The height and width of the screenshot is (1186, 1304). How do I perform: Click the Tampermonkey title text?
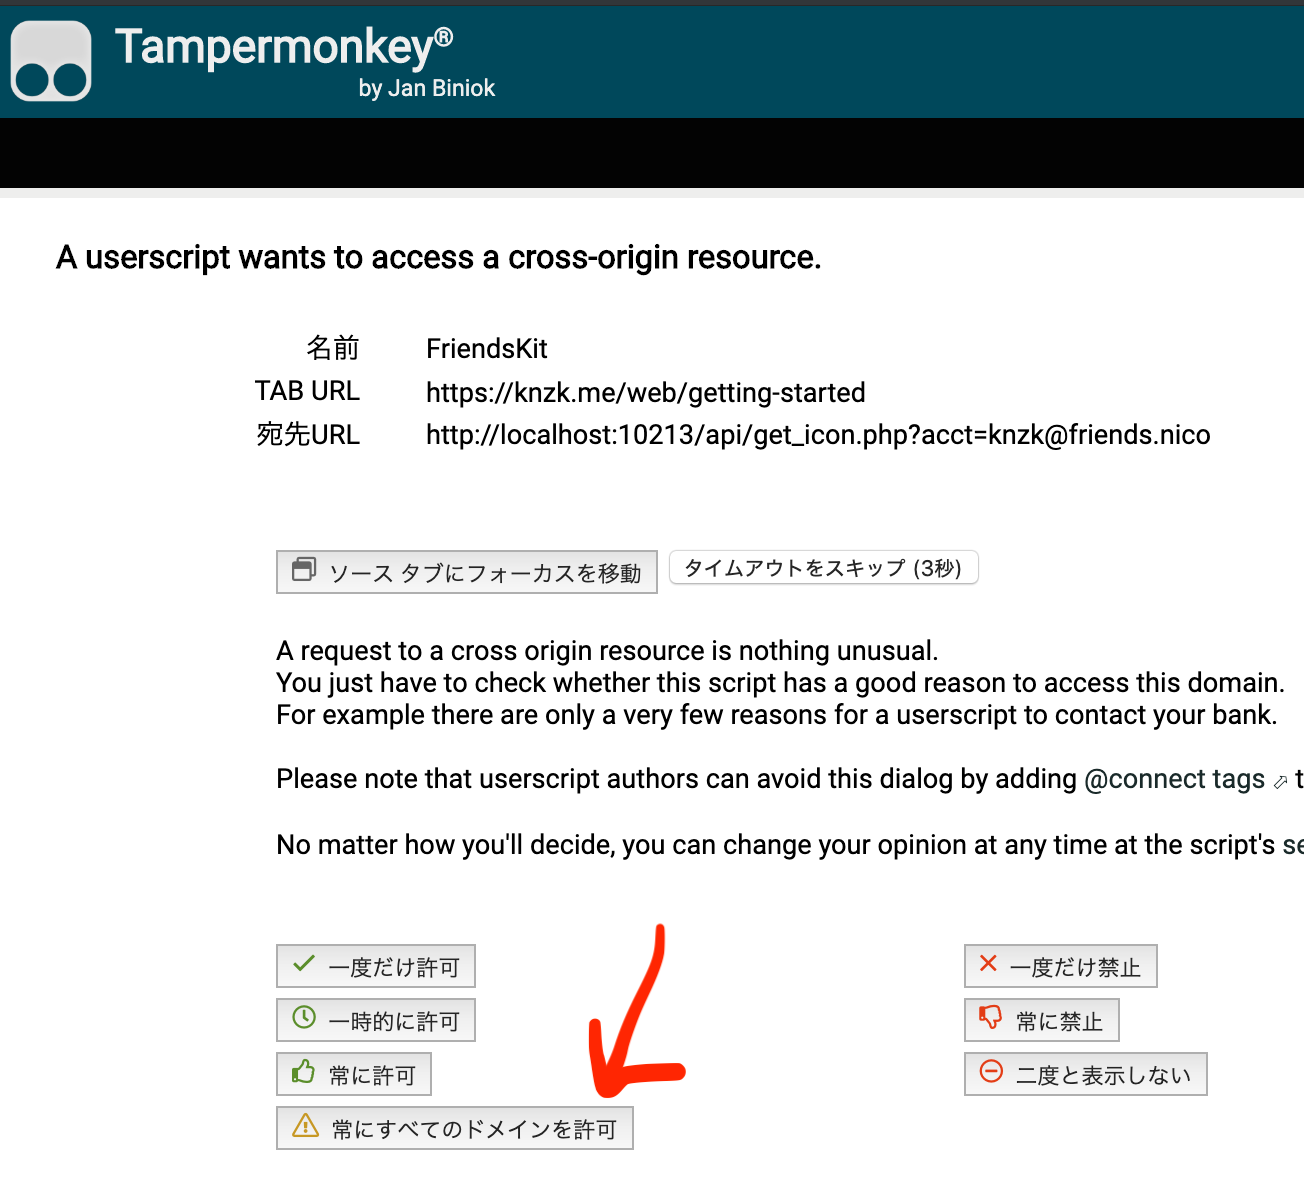284,47
